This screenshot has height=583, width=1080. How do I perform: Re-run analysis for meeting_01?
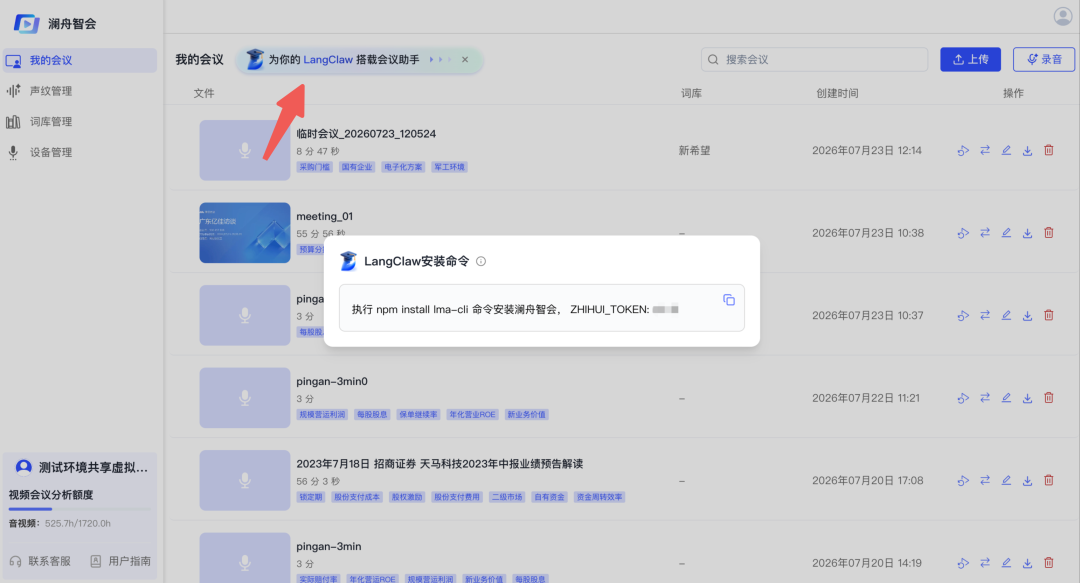tap(963, 233)
